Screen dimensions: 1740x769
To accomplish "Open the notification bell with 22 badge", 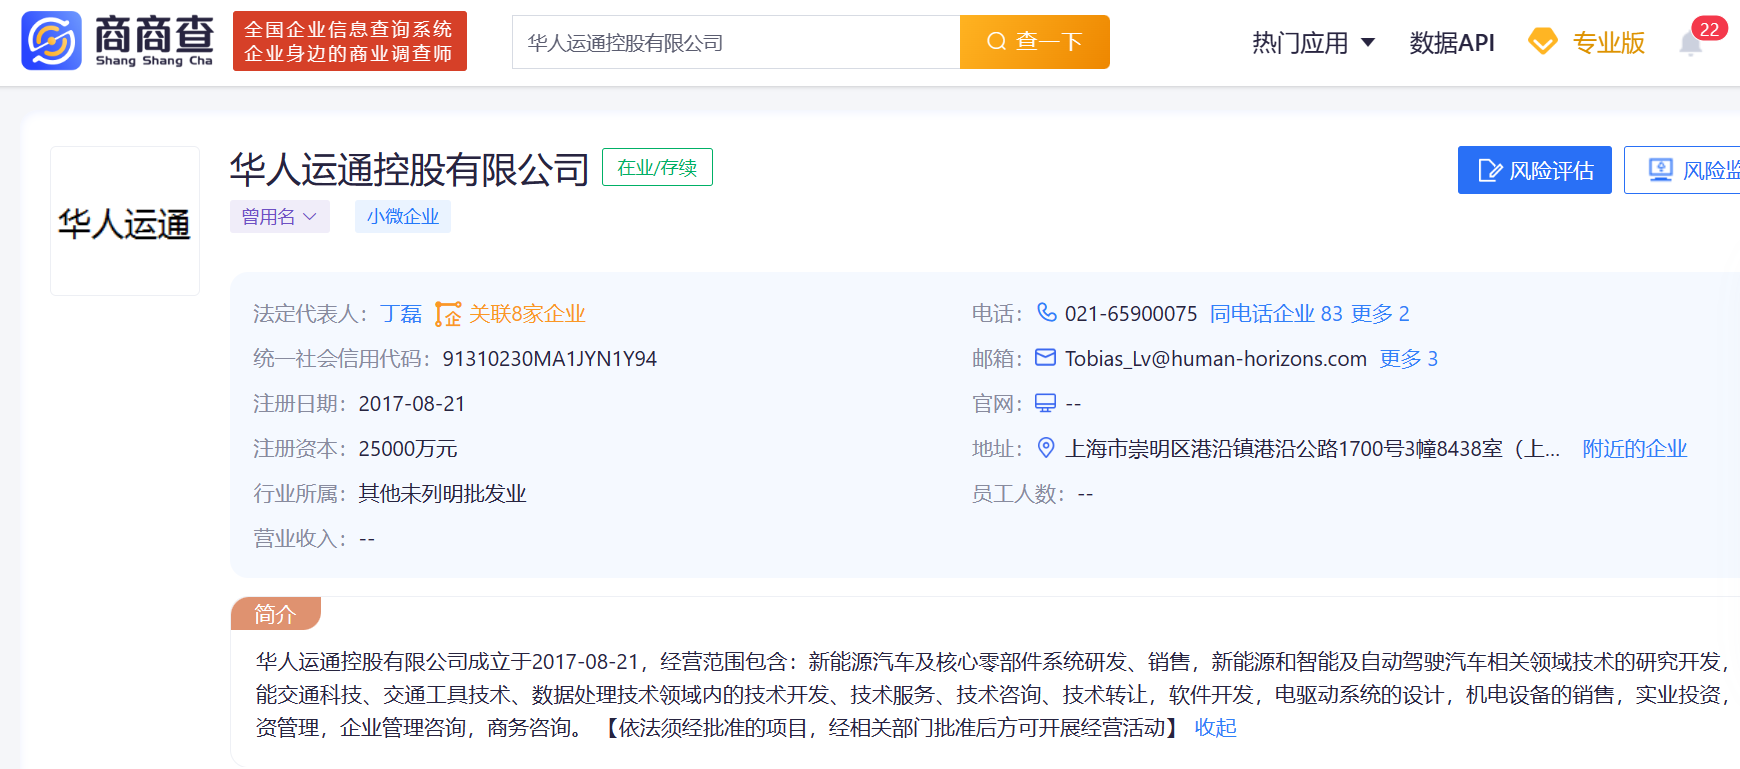I will pyautogui.click(x=1691, y=43).
